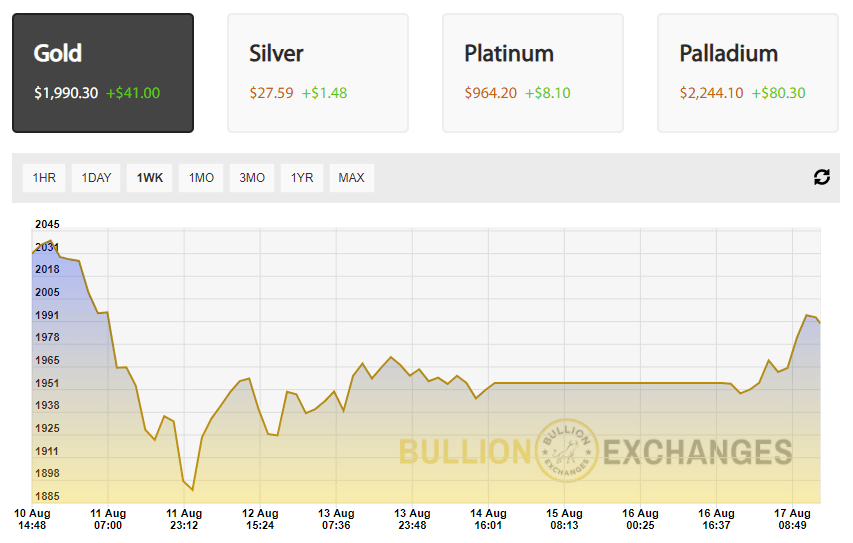The height and width of the screenshot is (543, 853).
Task: Set chart range to 1HR
Action: point(44,178)
